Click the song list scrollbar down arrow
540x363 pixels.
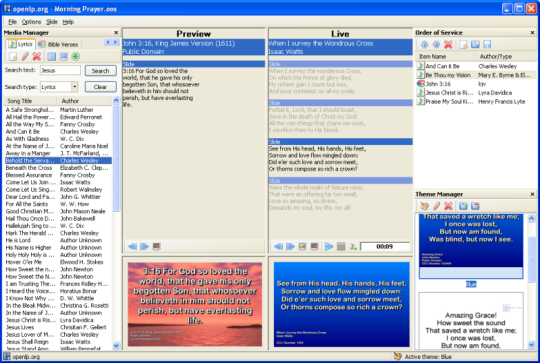[116, 345]
